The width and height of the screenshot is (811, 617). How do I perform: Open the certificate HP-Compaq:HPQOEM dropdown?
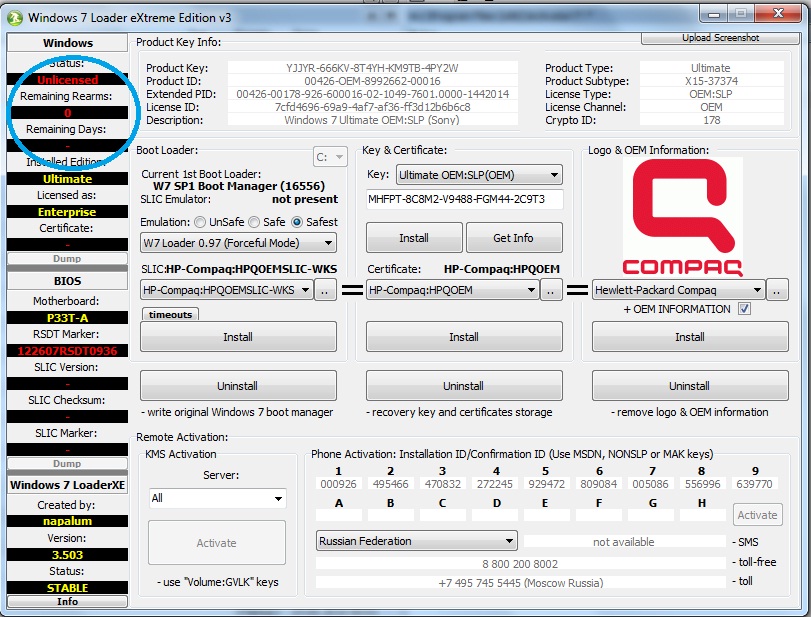(x=452, y=290)
